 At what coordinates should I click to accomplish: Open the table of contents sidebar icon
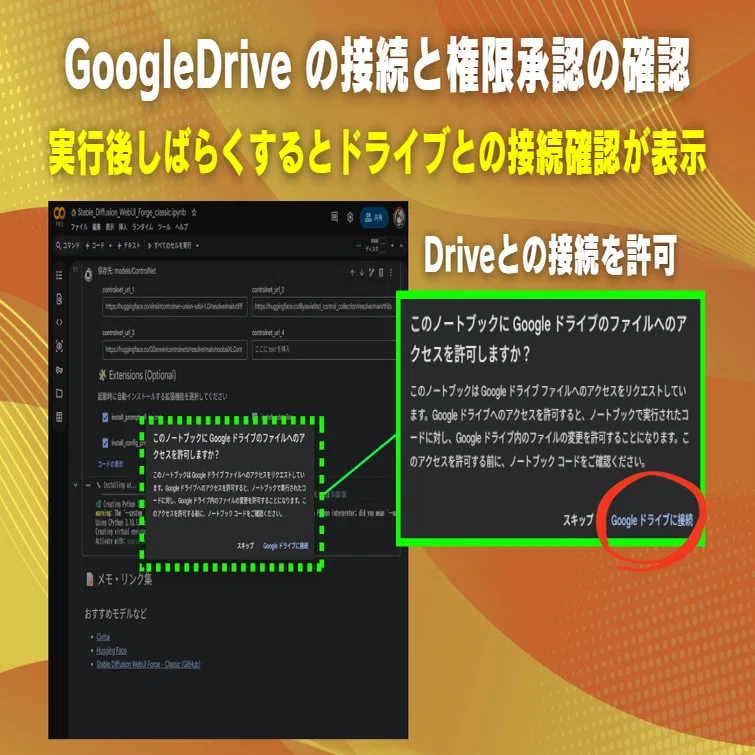pos(59,275)
